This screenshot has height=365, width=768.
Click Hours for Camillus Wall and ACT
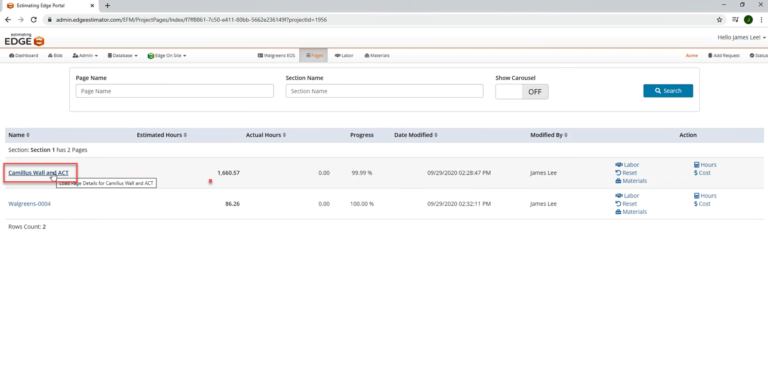pyautogui.click(x=705, y=165)
